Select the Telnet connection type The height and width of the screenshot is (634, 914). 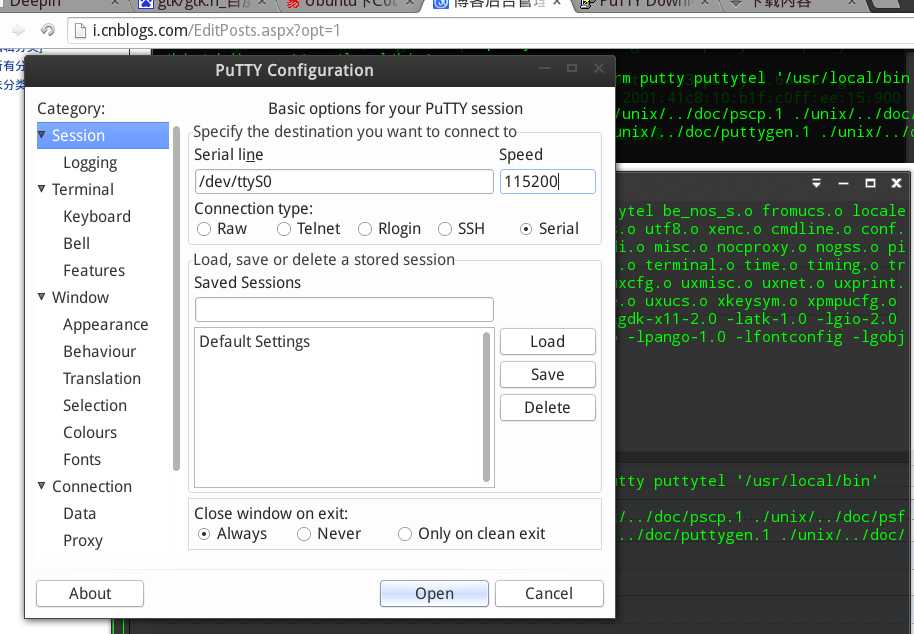pyautogui.click(x=284, y=229)
